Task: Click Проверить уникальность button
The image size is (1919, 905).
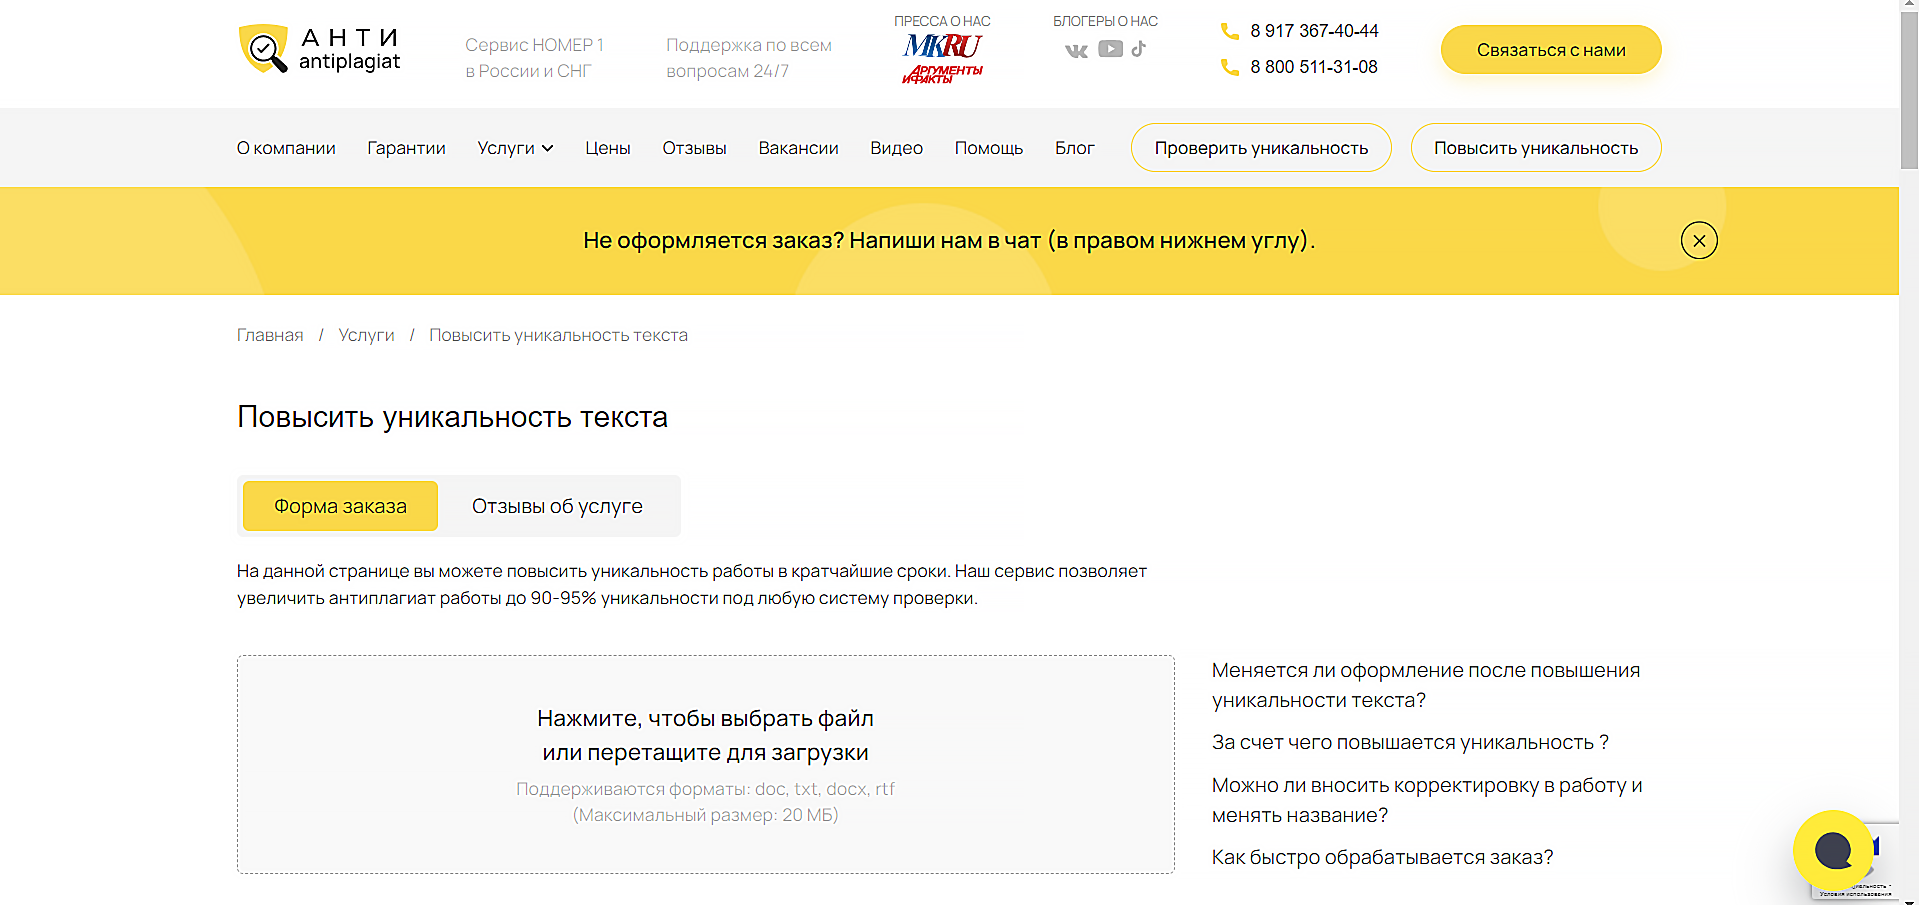Action: [x=1261, y=148]
